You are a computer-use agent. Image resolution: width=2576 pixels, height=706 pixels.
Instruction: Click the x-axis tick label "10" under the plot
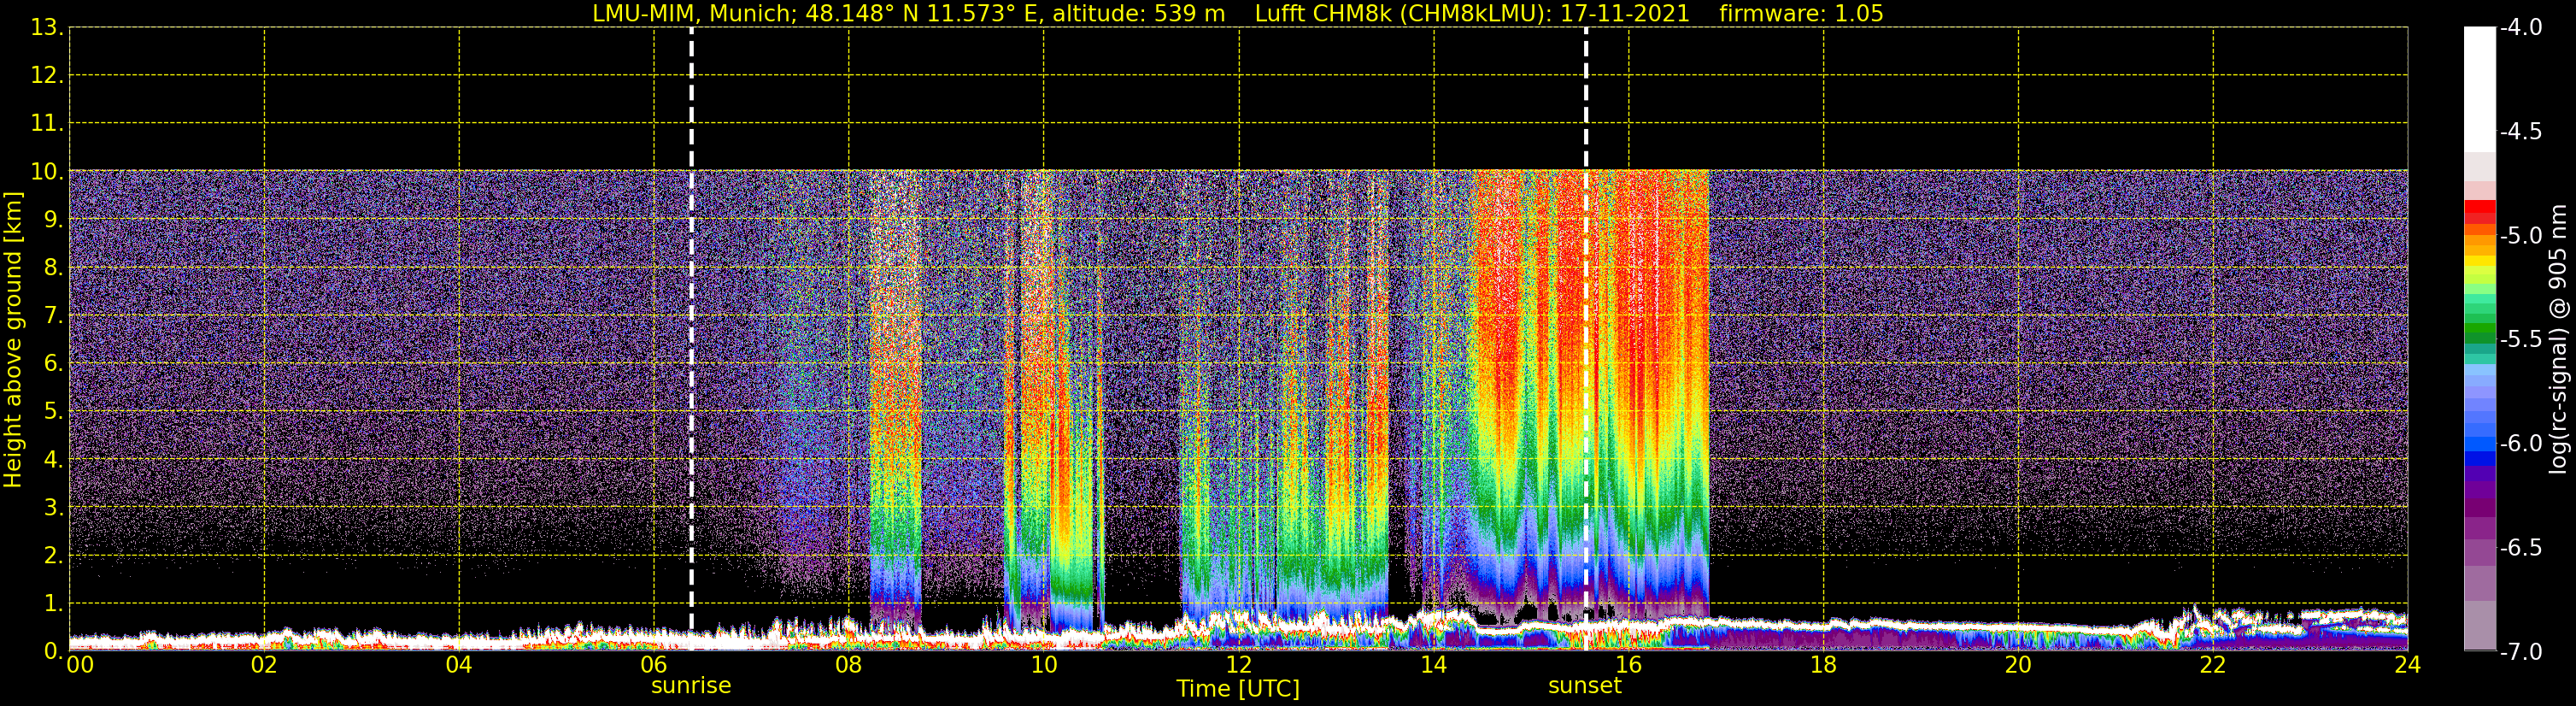pyautogui.click(x=1044, y=665)
